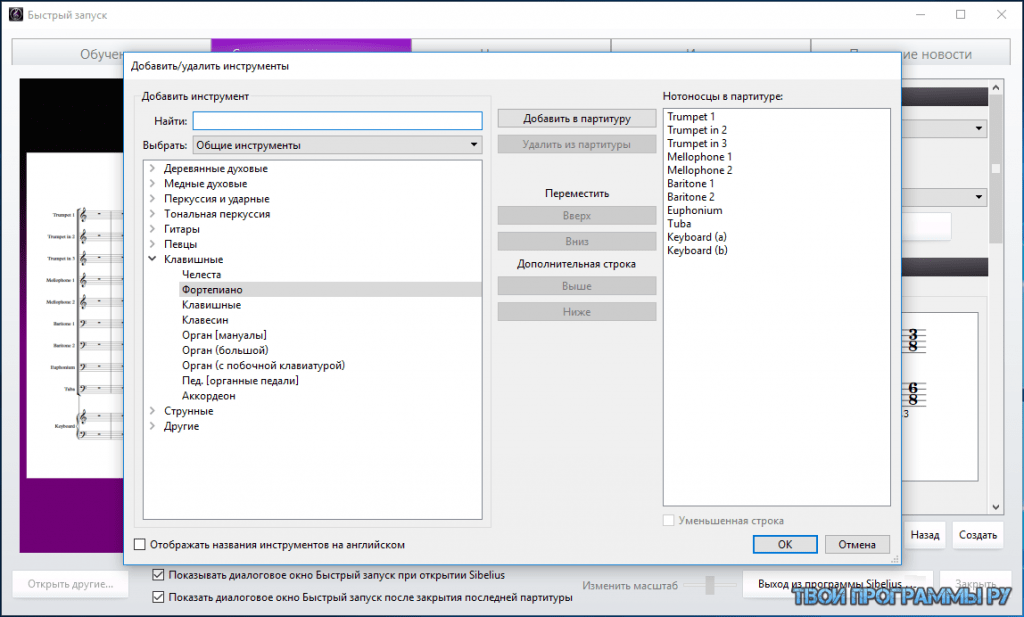Click the Создать button

[x=977, y=535]
